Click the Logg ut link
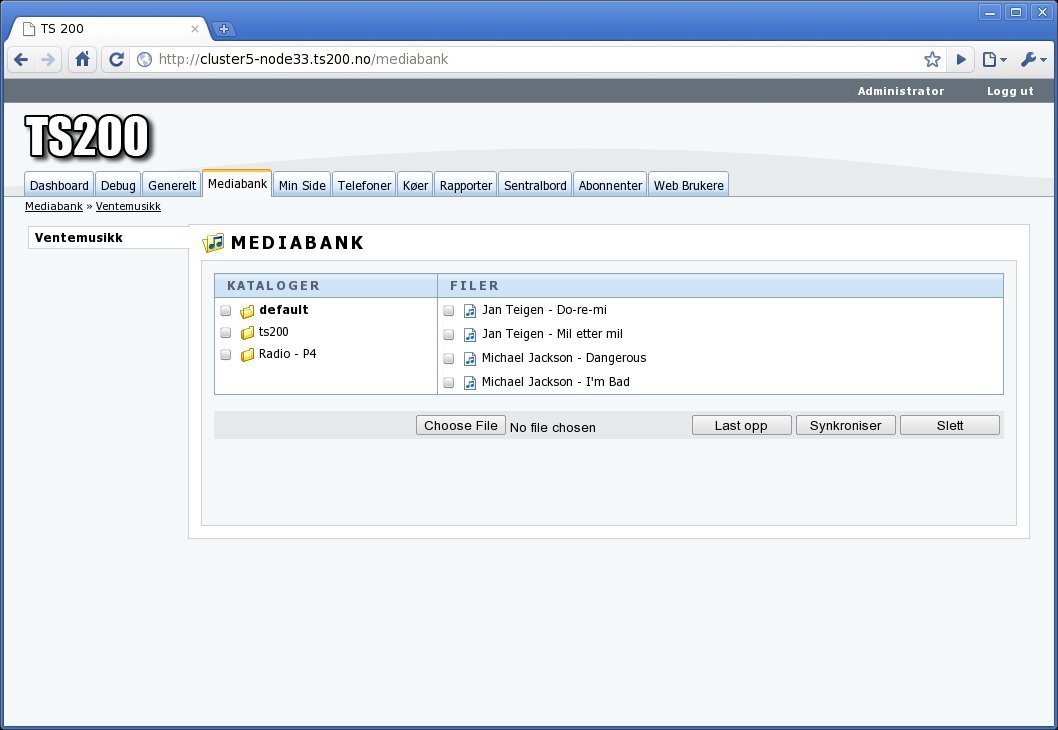 click(1010, 91)
